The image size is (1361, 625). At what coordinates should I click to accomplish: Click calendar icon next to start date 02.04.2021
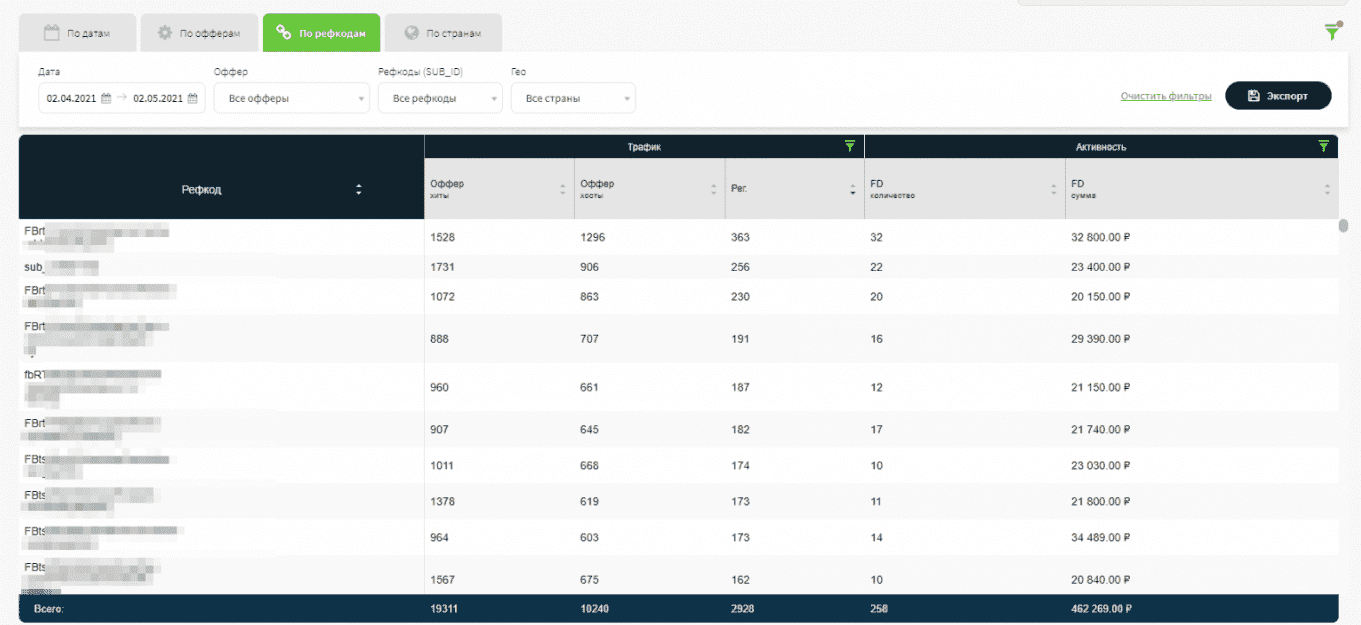(x=106, y=98)
